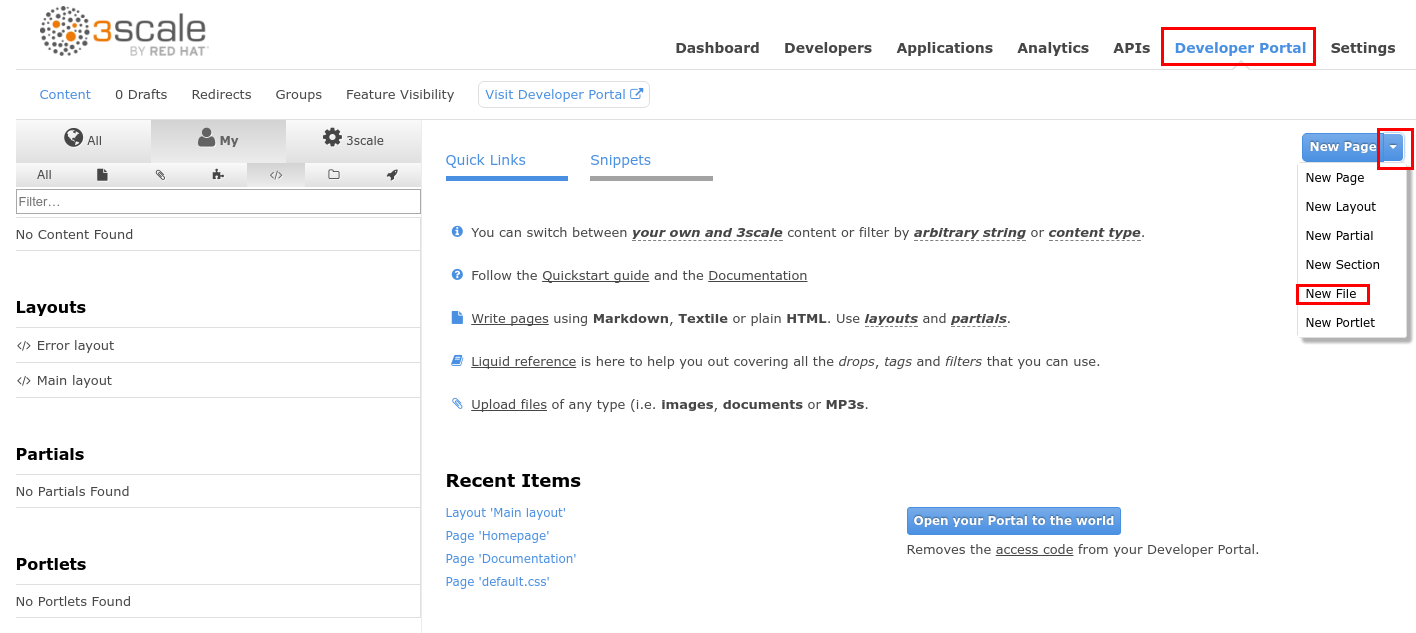This screenshot has height=633, width=1416.
Task: Filter content by rocket portlets icon
Action: click(392, 175)
